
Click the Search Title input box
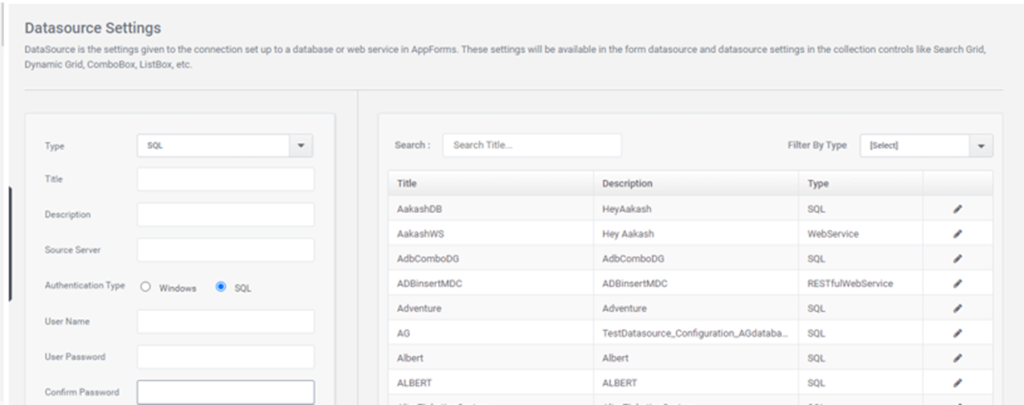coord(532,145)
